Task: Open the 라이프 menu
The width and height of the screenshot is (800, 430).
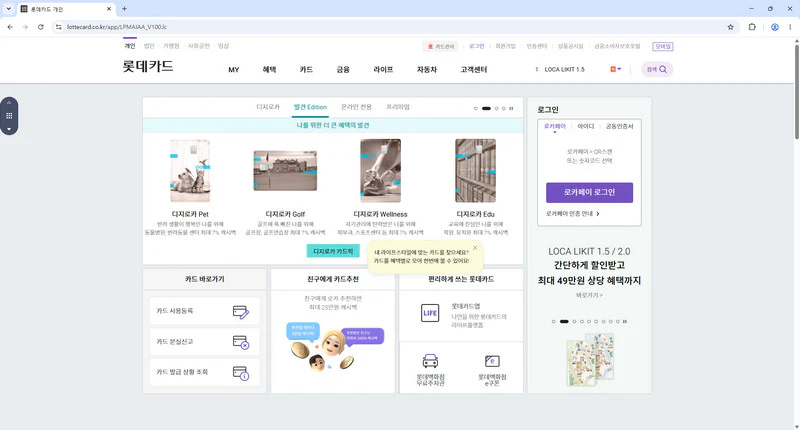Action: click(x=383, y=69)
